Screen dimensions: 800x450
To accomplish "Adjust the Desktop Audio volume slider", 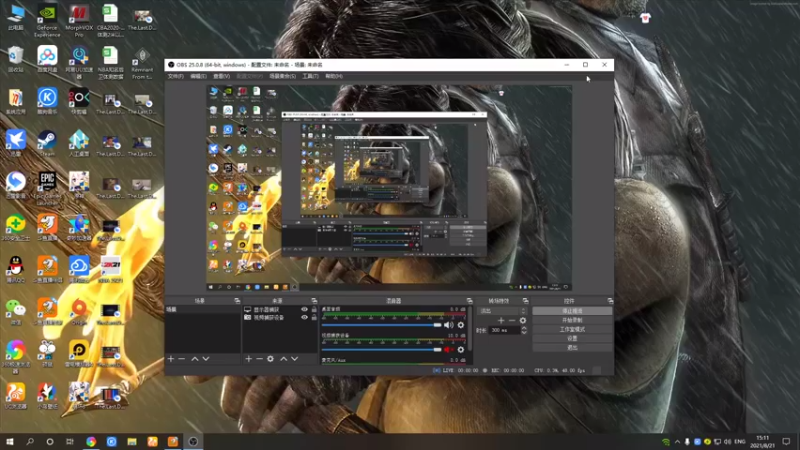I will coord(381,325).
